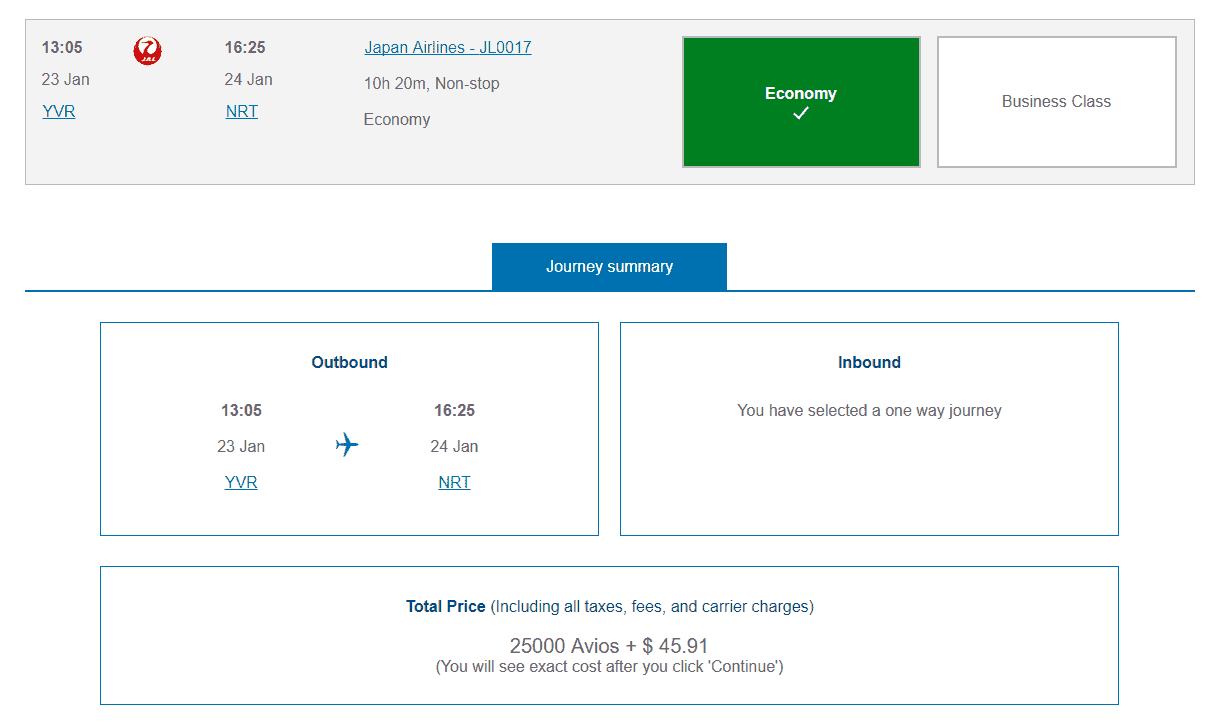Click the 13:05 departure time in flight row
Viewport: 1220px width, 724px height.
62,48
